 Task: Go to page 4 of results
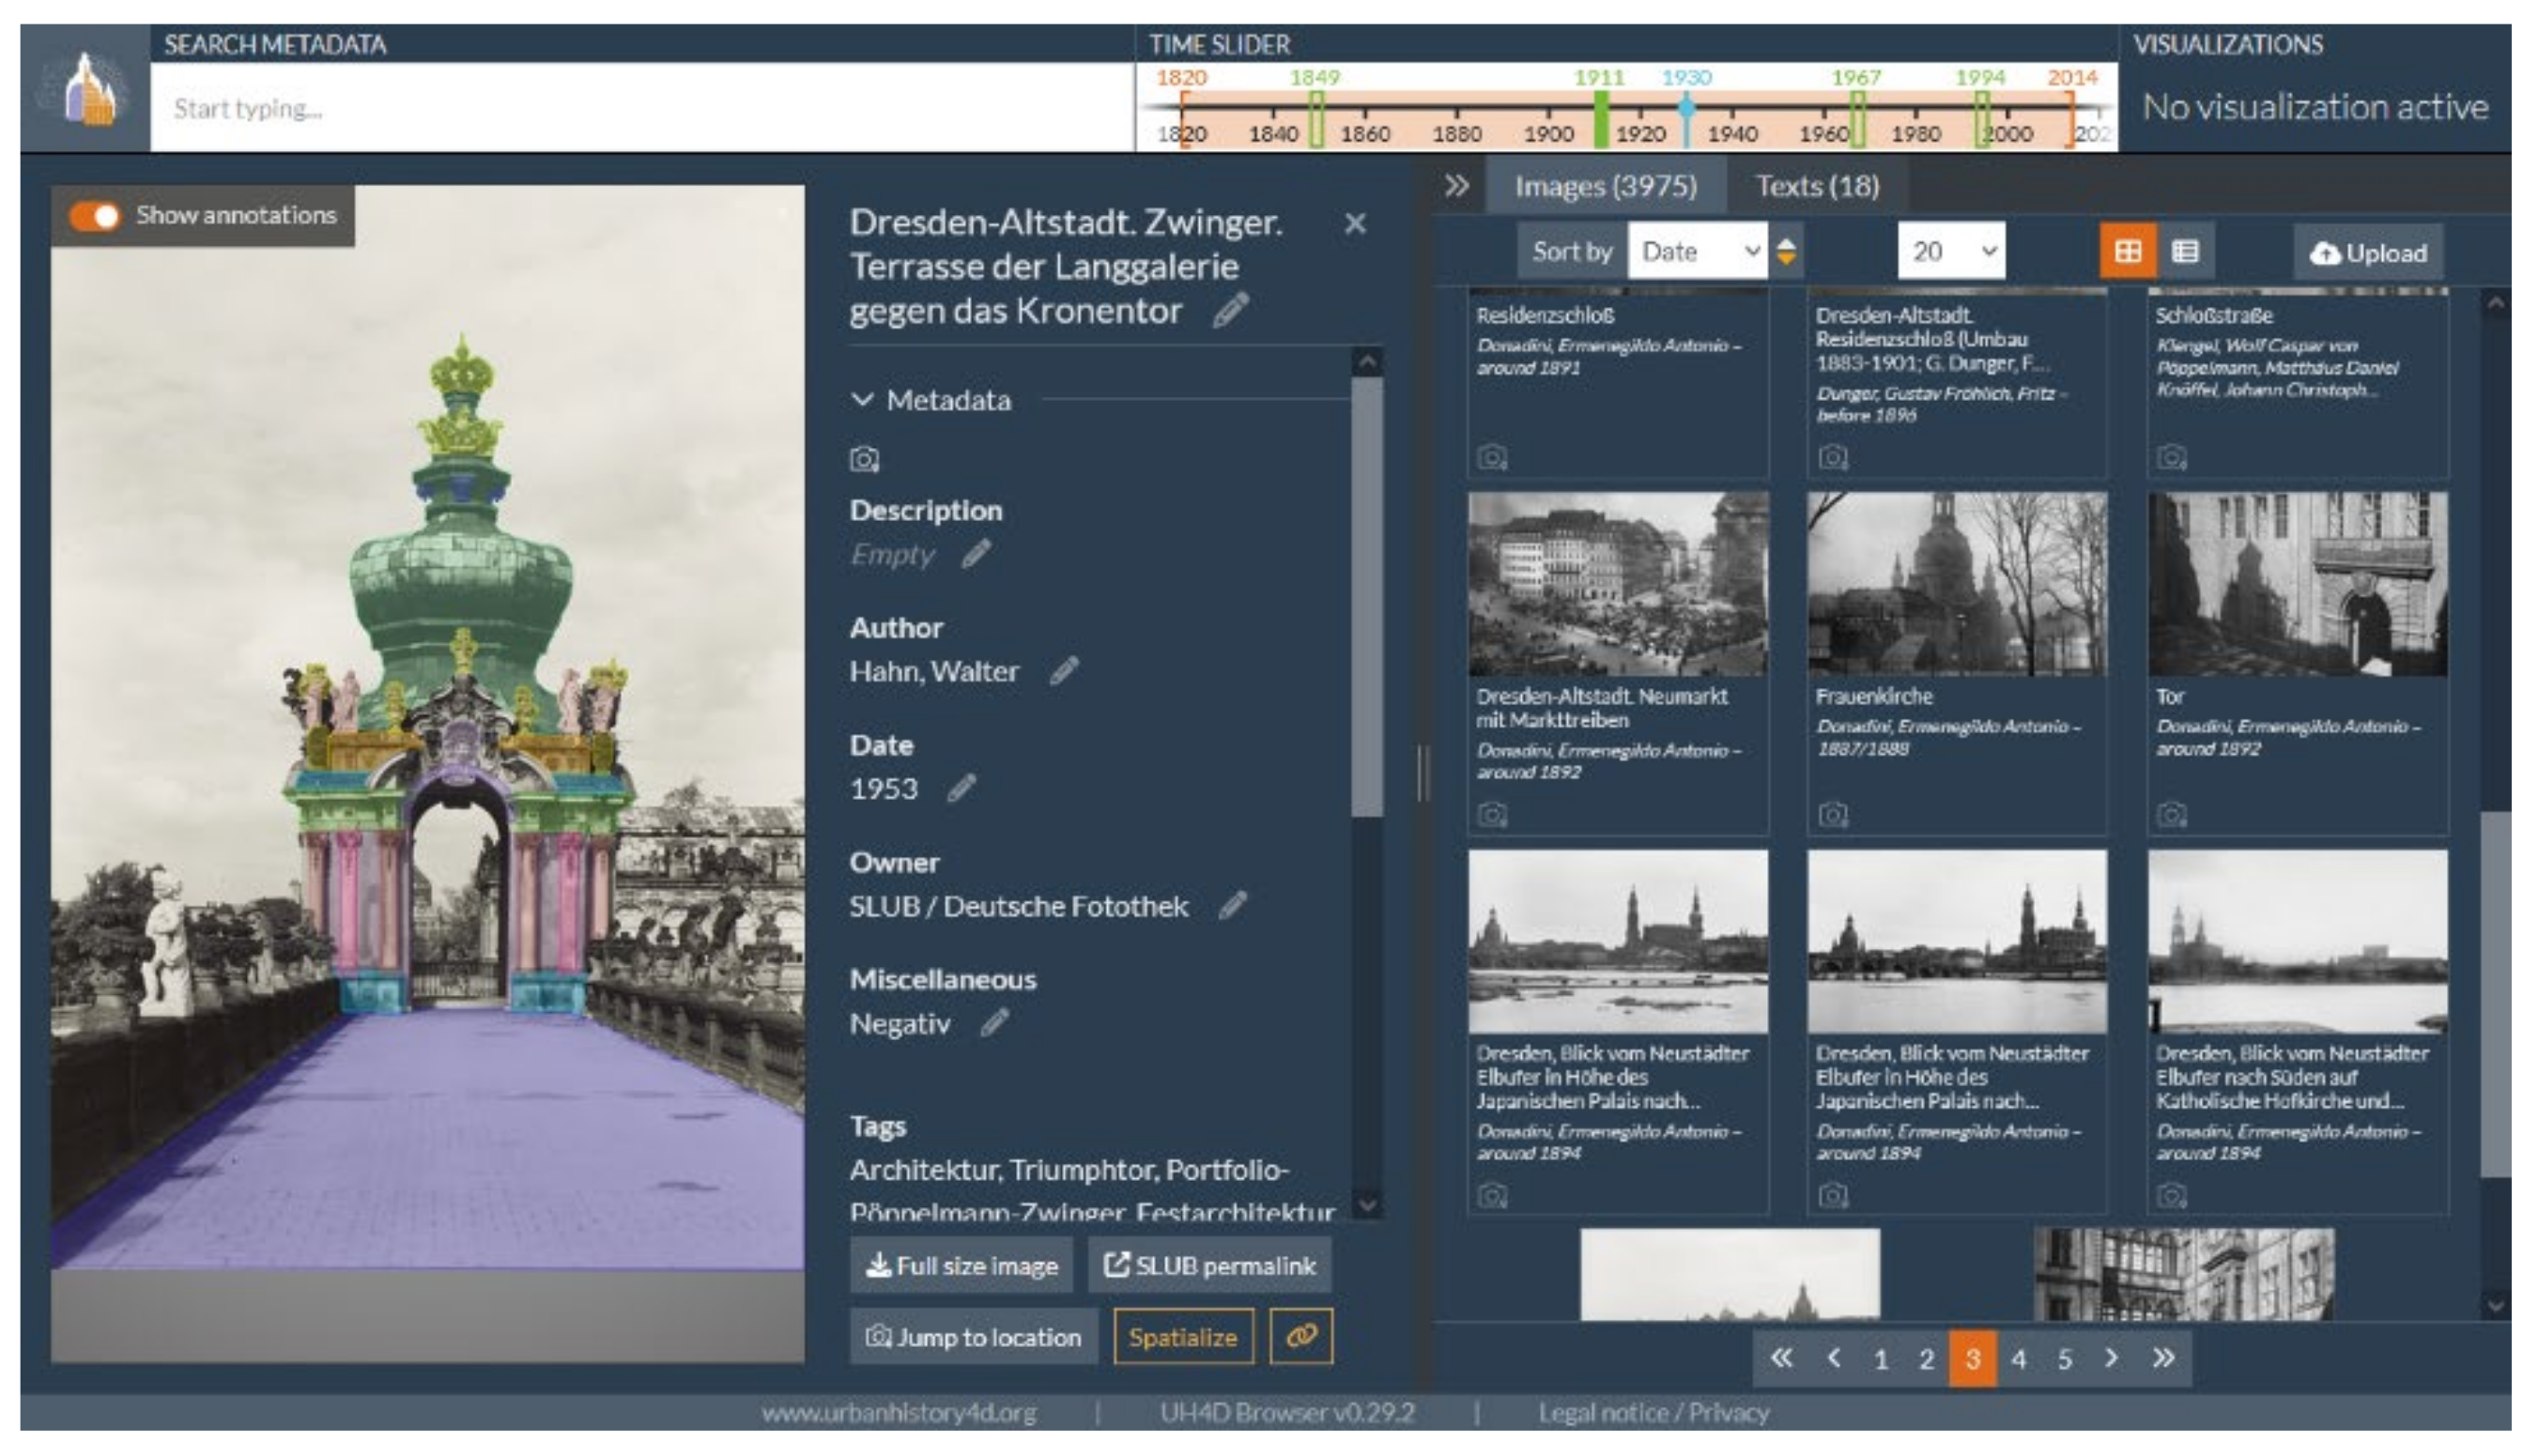[x=2018, y=1359]
